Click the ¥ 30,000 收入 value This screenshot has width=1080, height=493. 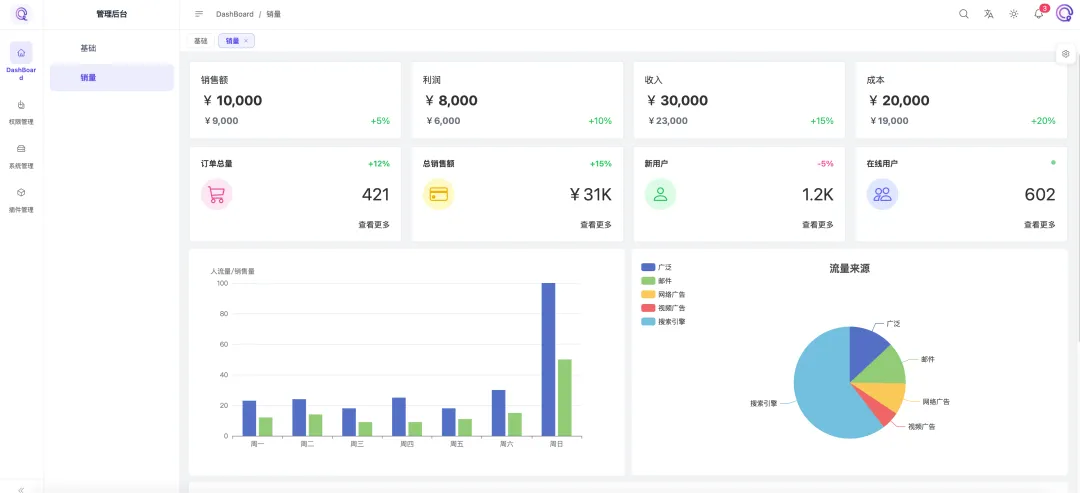point(677,101)
